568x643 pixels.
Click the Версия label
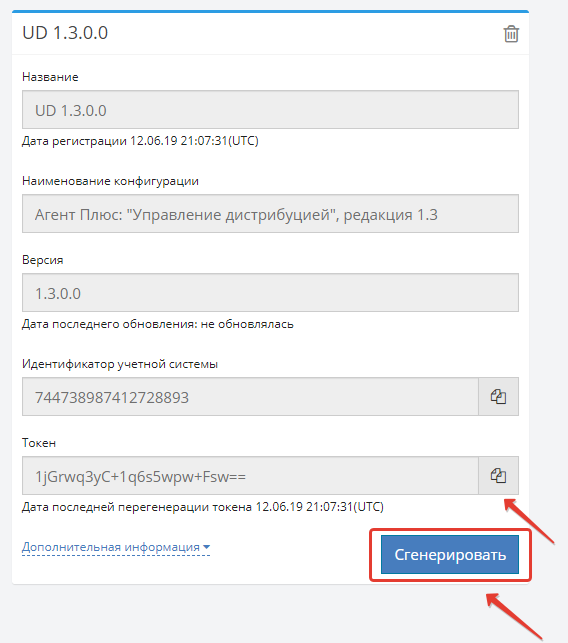click(x=43, y=260)
